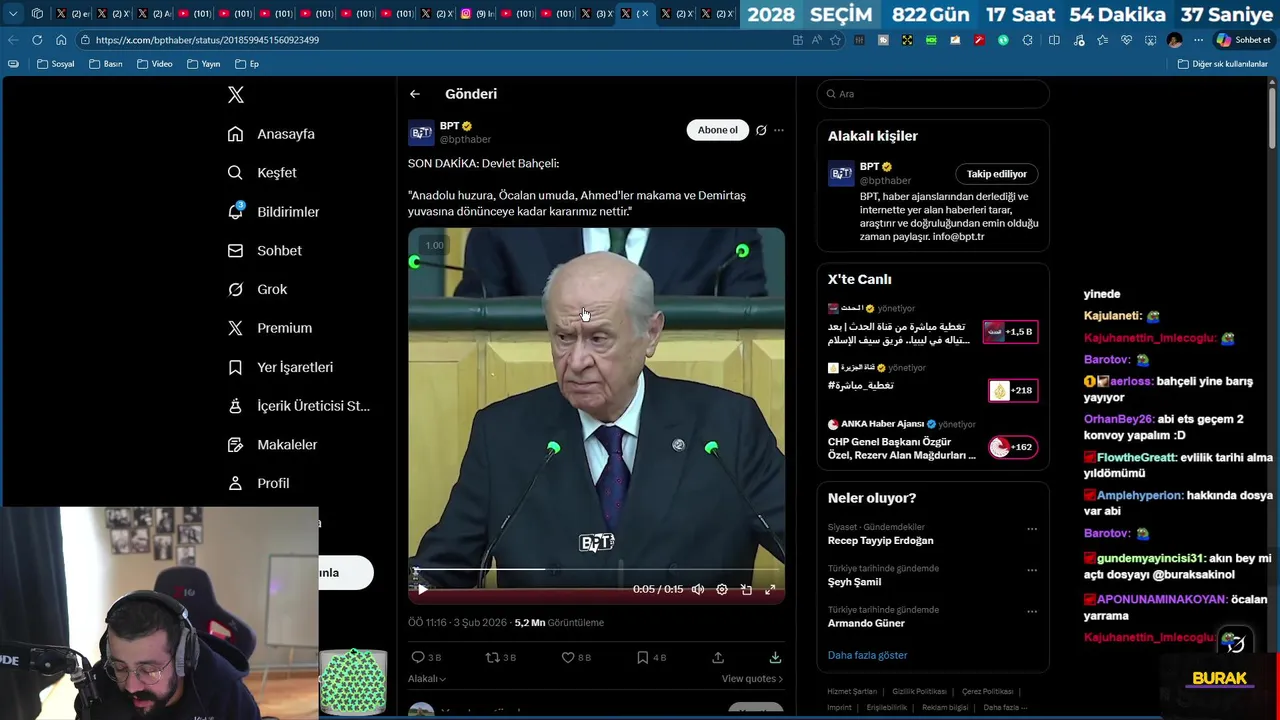Add page to favorites star
The height and width of the screenshot is (720, 1280).
(x=835, y=40)
